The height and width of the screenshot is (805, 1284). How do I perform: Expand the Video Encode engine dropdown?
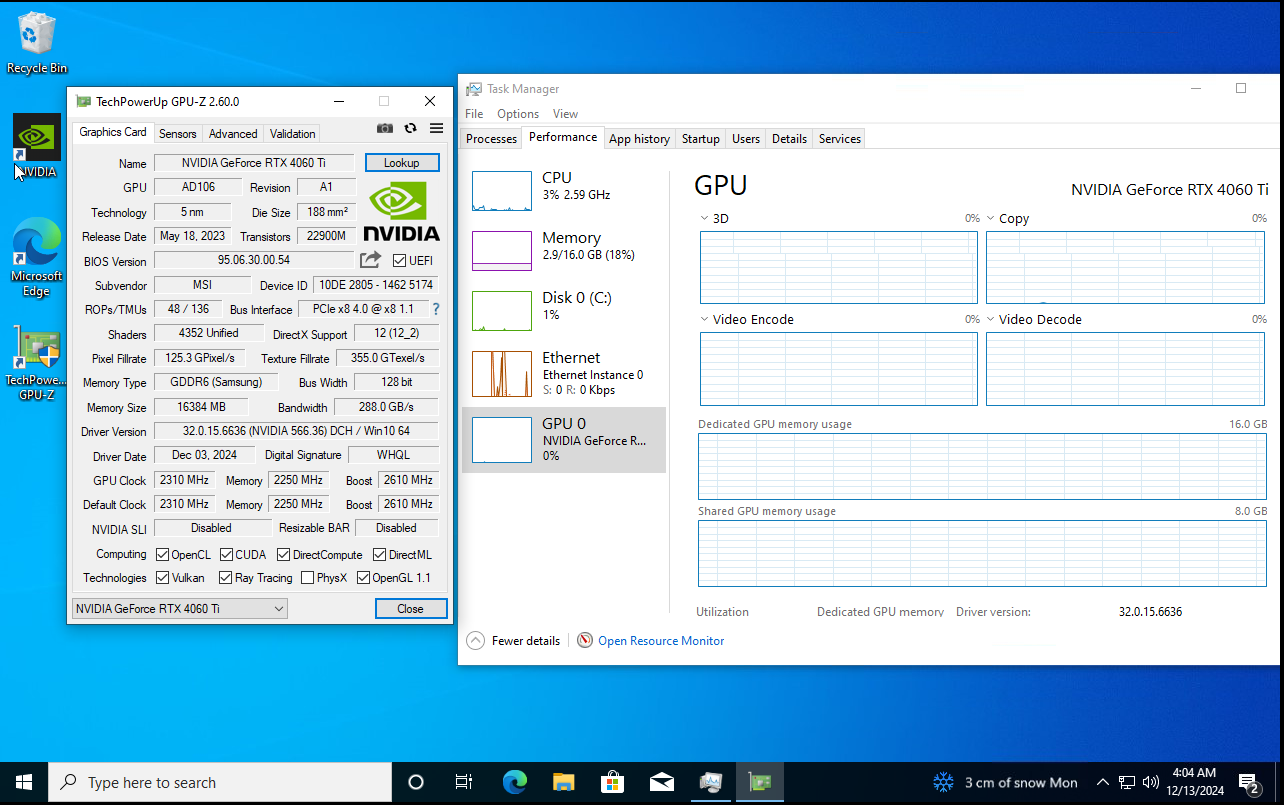pyautogui.click(x=705, y=319)
